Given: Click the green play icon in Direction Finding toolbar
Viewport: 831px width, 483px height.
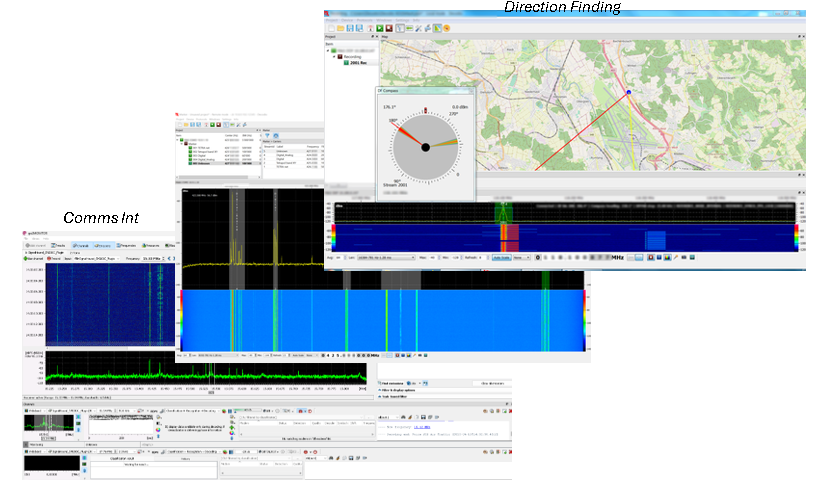Looking at the screenshot, I should 379,28.
